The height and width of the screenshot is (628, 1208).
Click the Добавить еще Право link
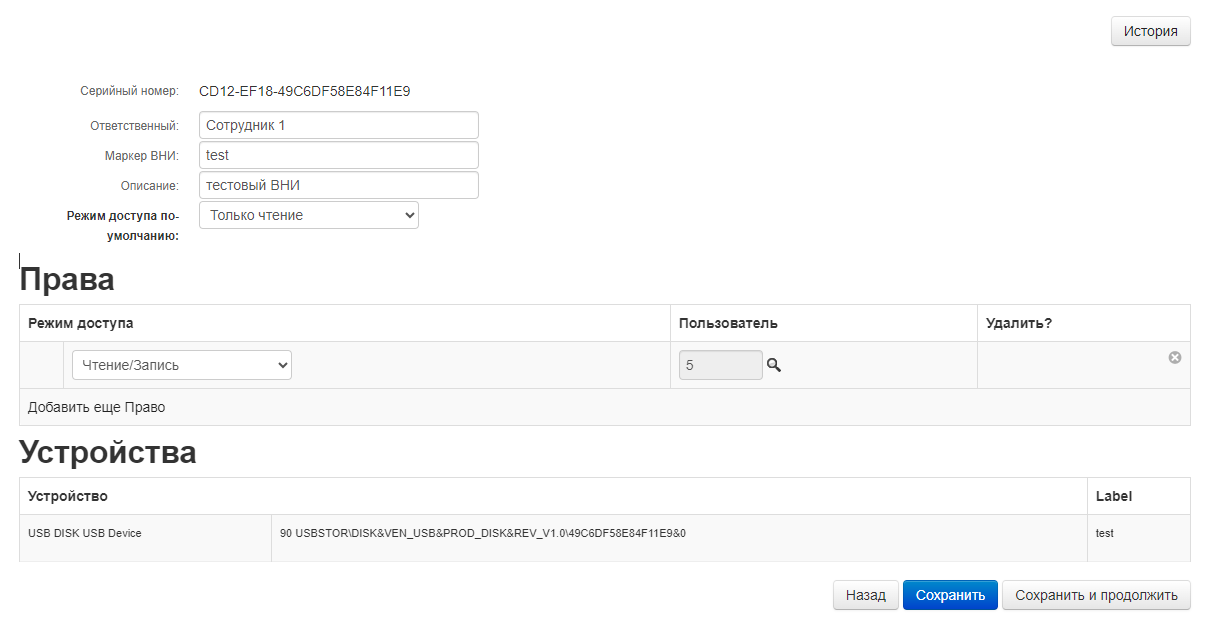coord(96,407)
